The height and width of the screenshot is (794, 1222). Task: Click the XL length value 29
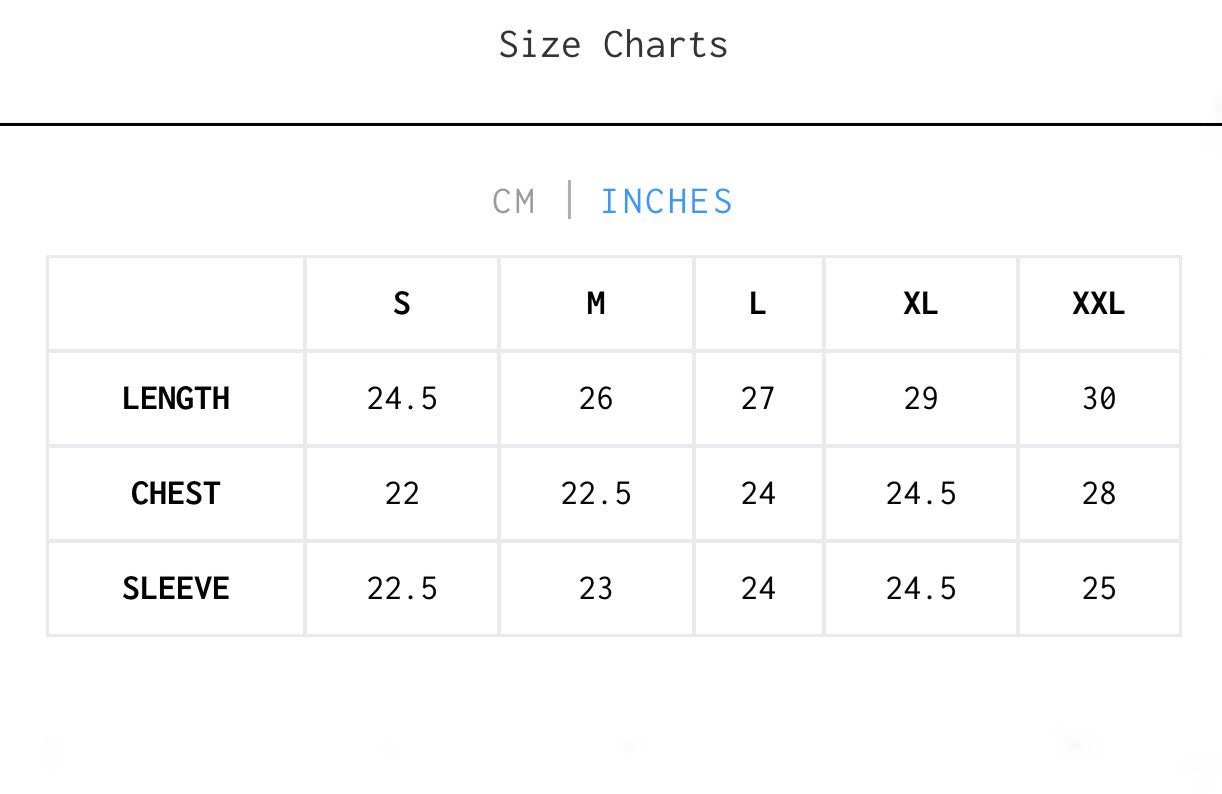click(x=921, y=398)
